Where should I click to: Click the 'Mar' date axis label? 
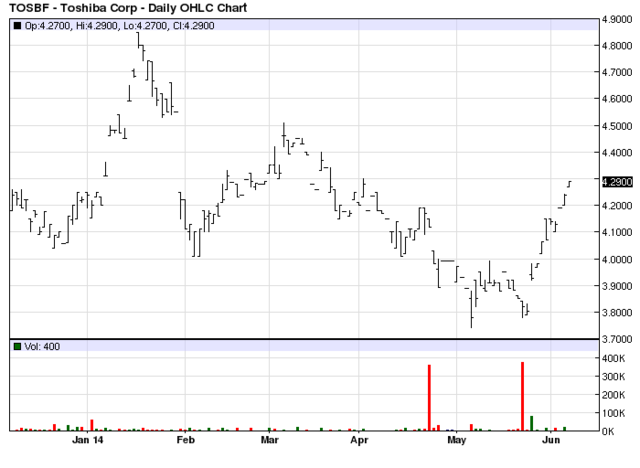pos(269,440)
